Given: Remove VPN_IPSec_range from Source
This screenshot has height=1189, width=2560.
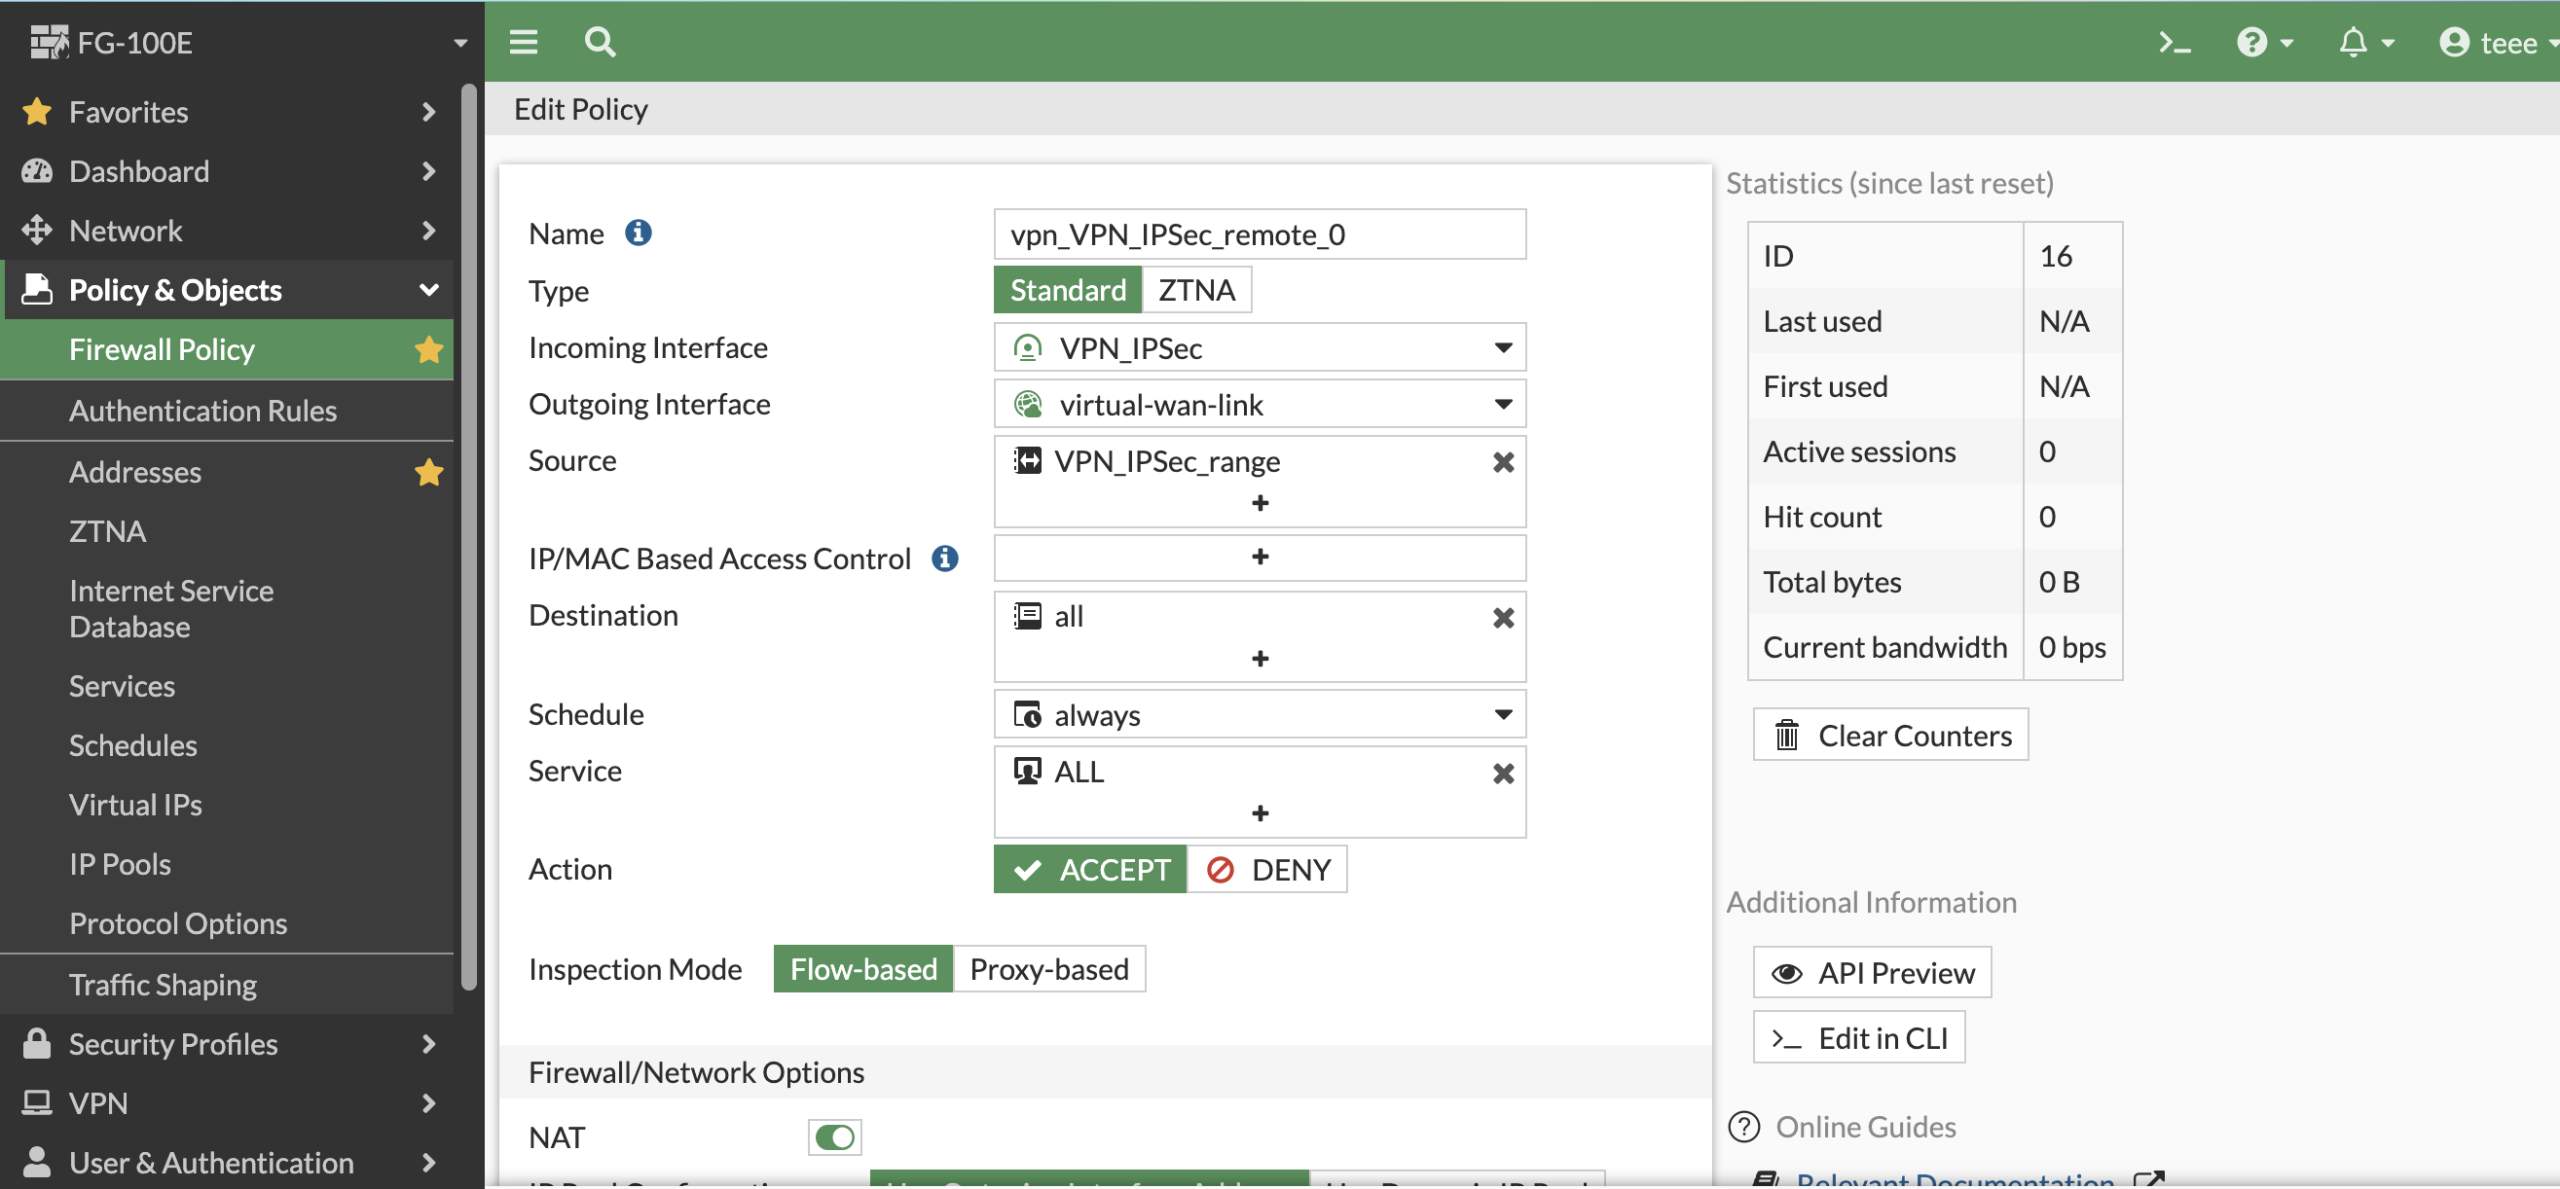Looking at the screenshot, I should pyautogui.click(x=1503, y=462).
